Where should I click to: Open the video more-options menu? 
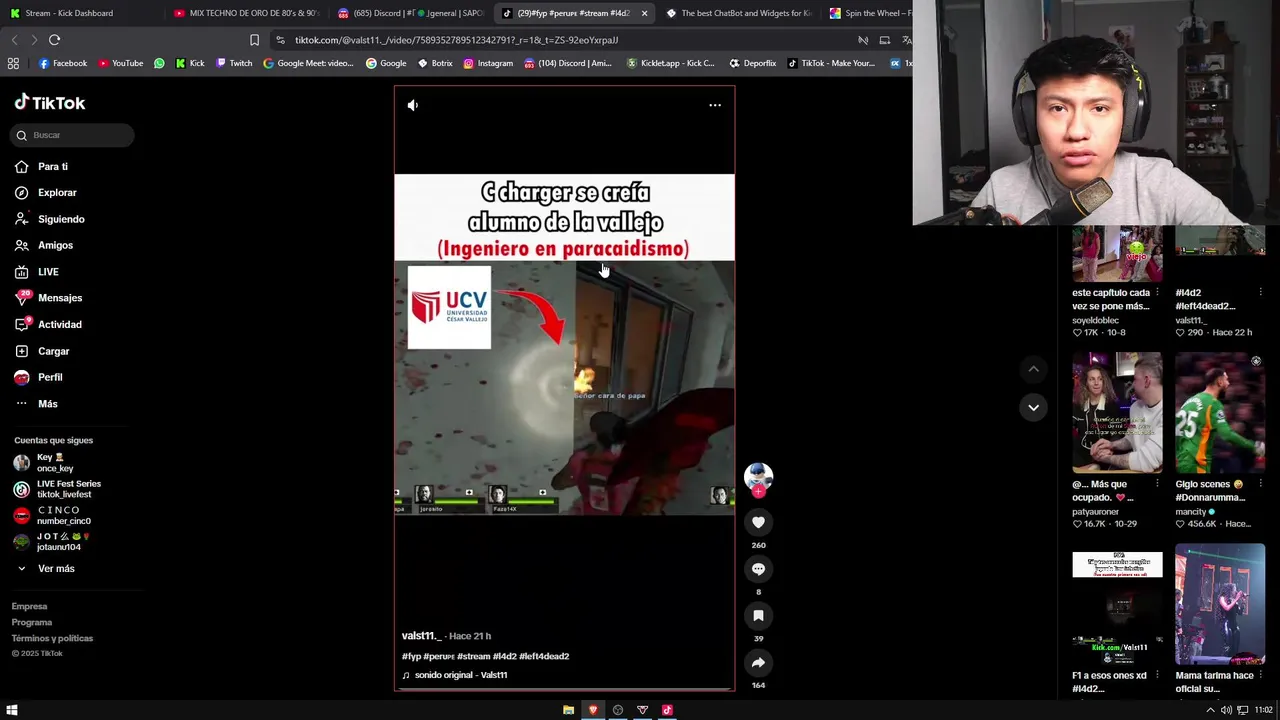[x=715, y=105]
